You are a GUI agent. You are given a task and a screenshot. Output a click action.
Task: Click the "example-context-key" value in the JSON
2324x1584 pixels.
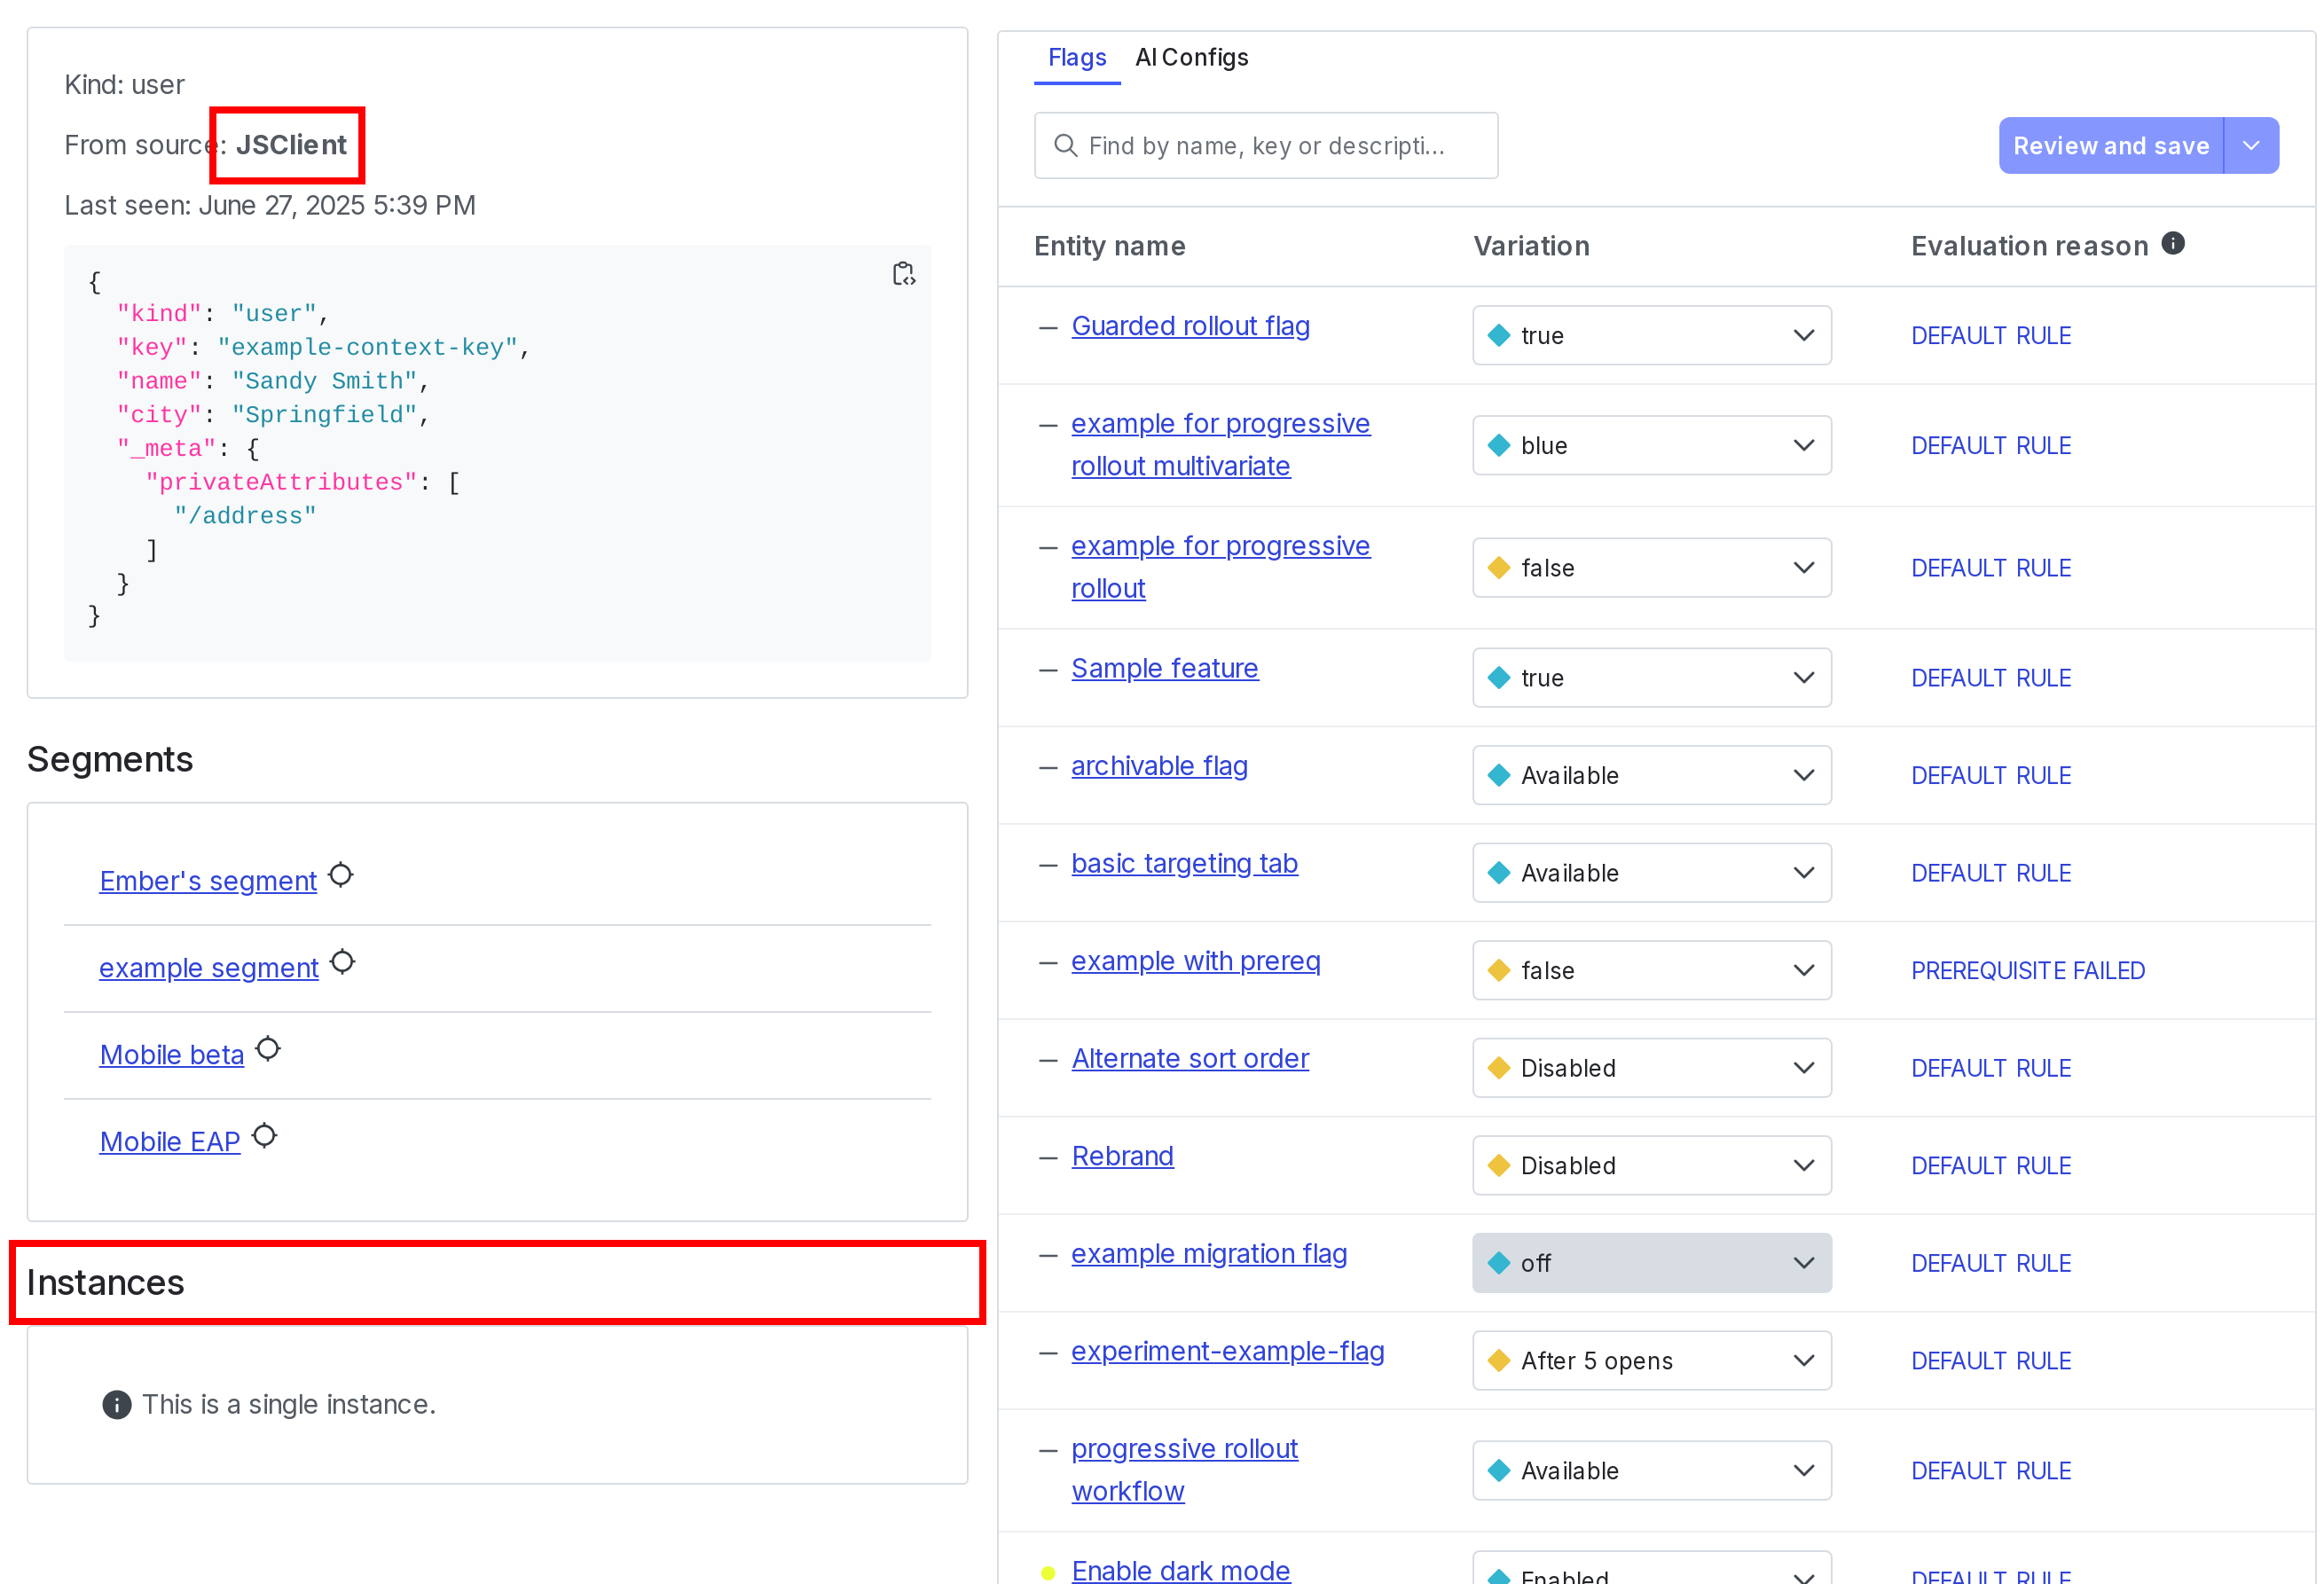point(367,347)
